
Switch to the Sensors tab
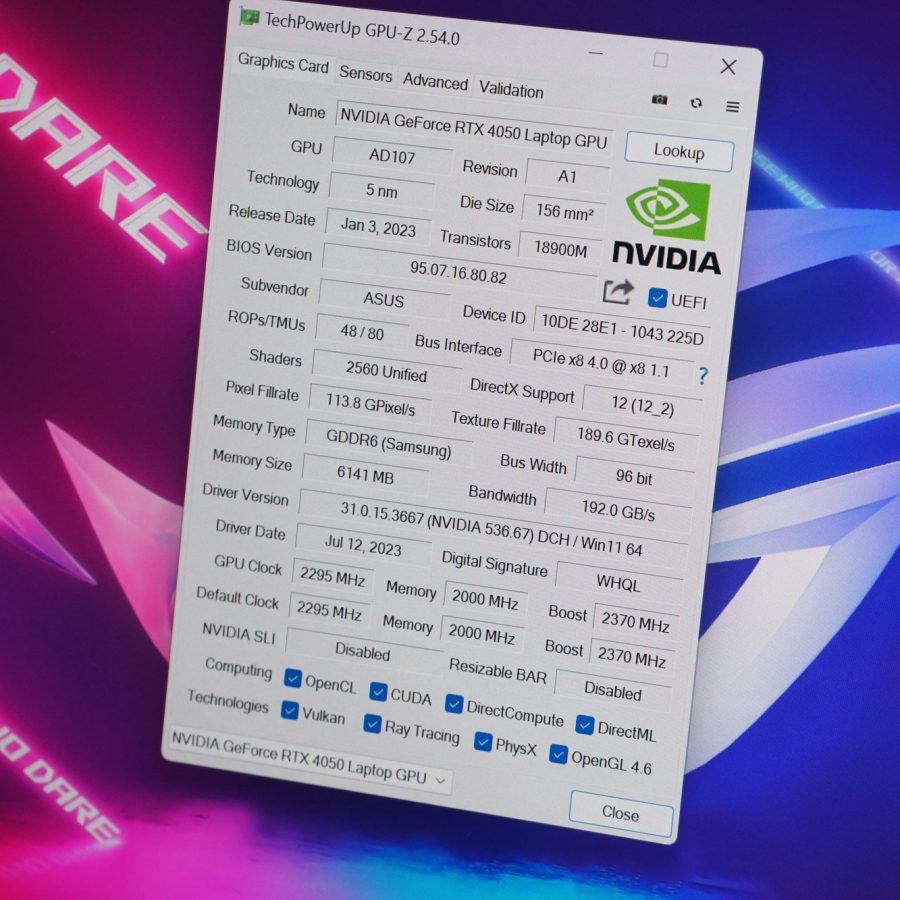(x=366, y=73)
